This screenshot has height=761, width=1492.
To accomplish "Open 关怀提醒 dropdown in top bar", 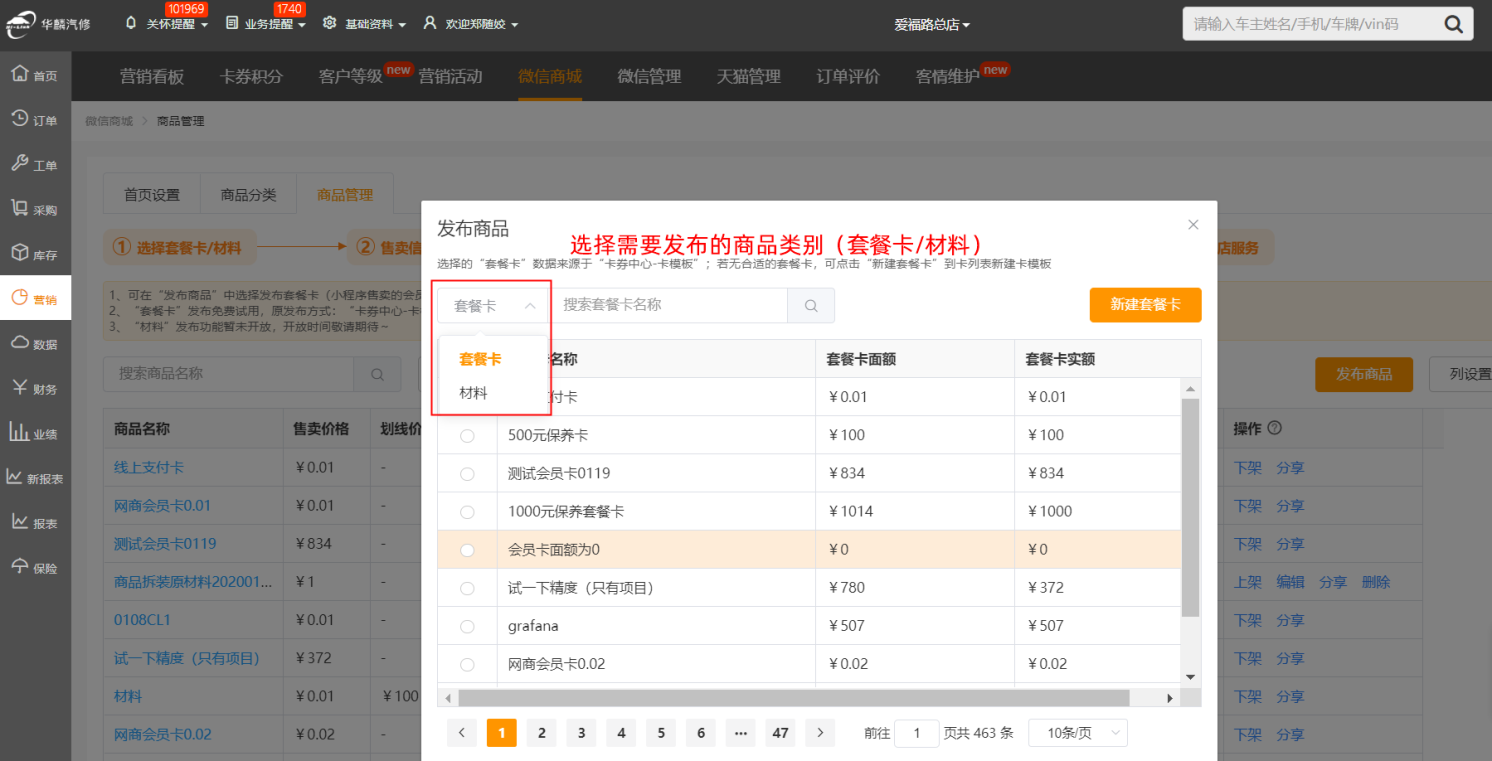I will point(167,24).
